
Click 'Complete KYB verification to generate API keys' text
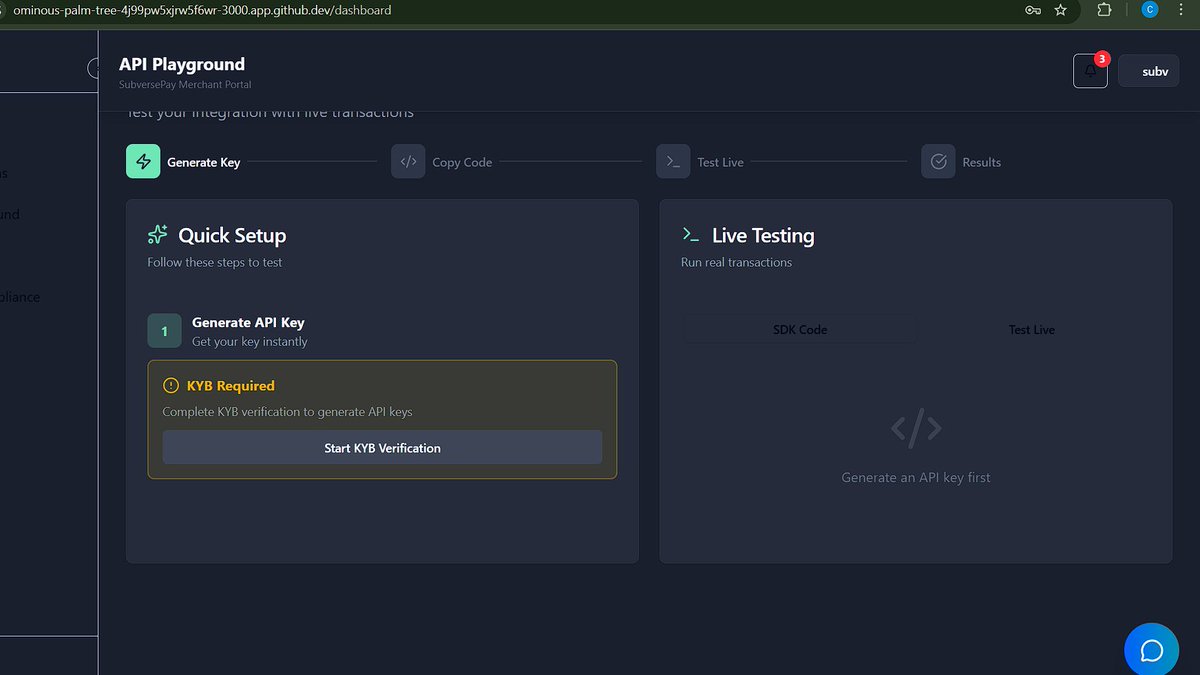click(x=288, y=412)
